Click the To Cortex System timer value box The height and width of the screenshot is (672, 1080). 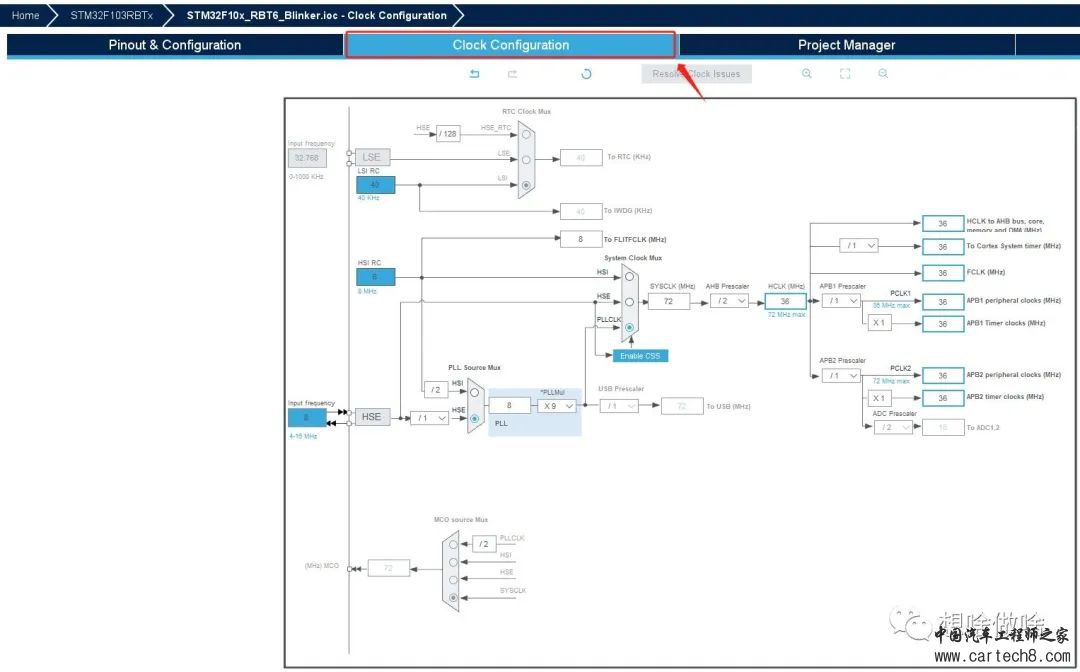pos(942,246)
